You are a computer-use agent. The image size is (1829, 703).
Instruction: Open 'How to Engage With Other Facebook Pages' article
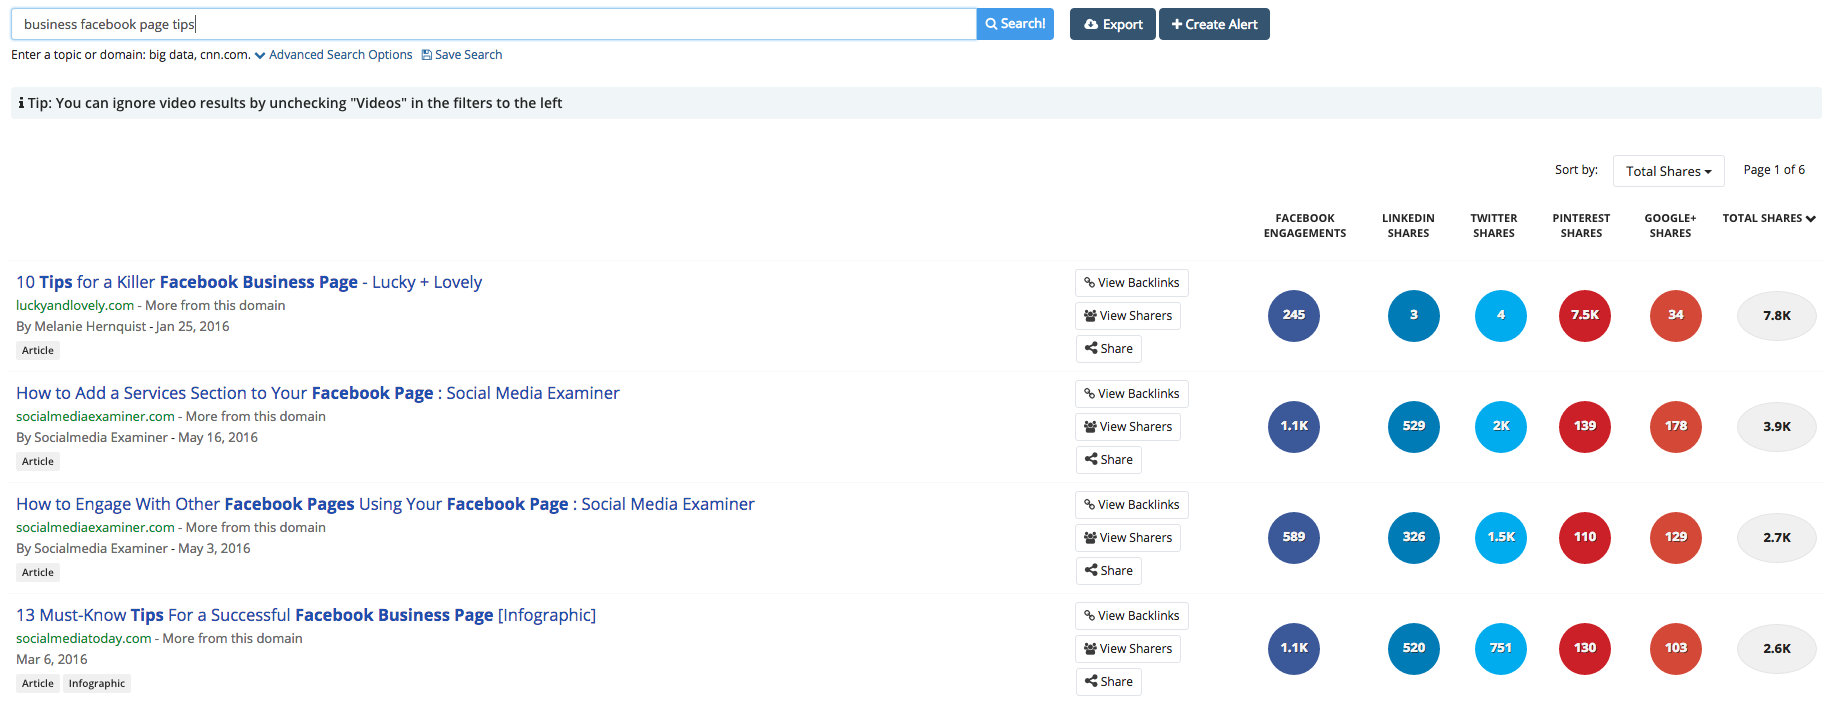pos(385,504)
